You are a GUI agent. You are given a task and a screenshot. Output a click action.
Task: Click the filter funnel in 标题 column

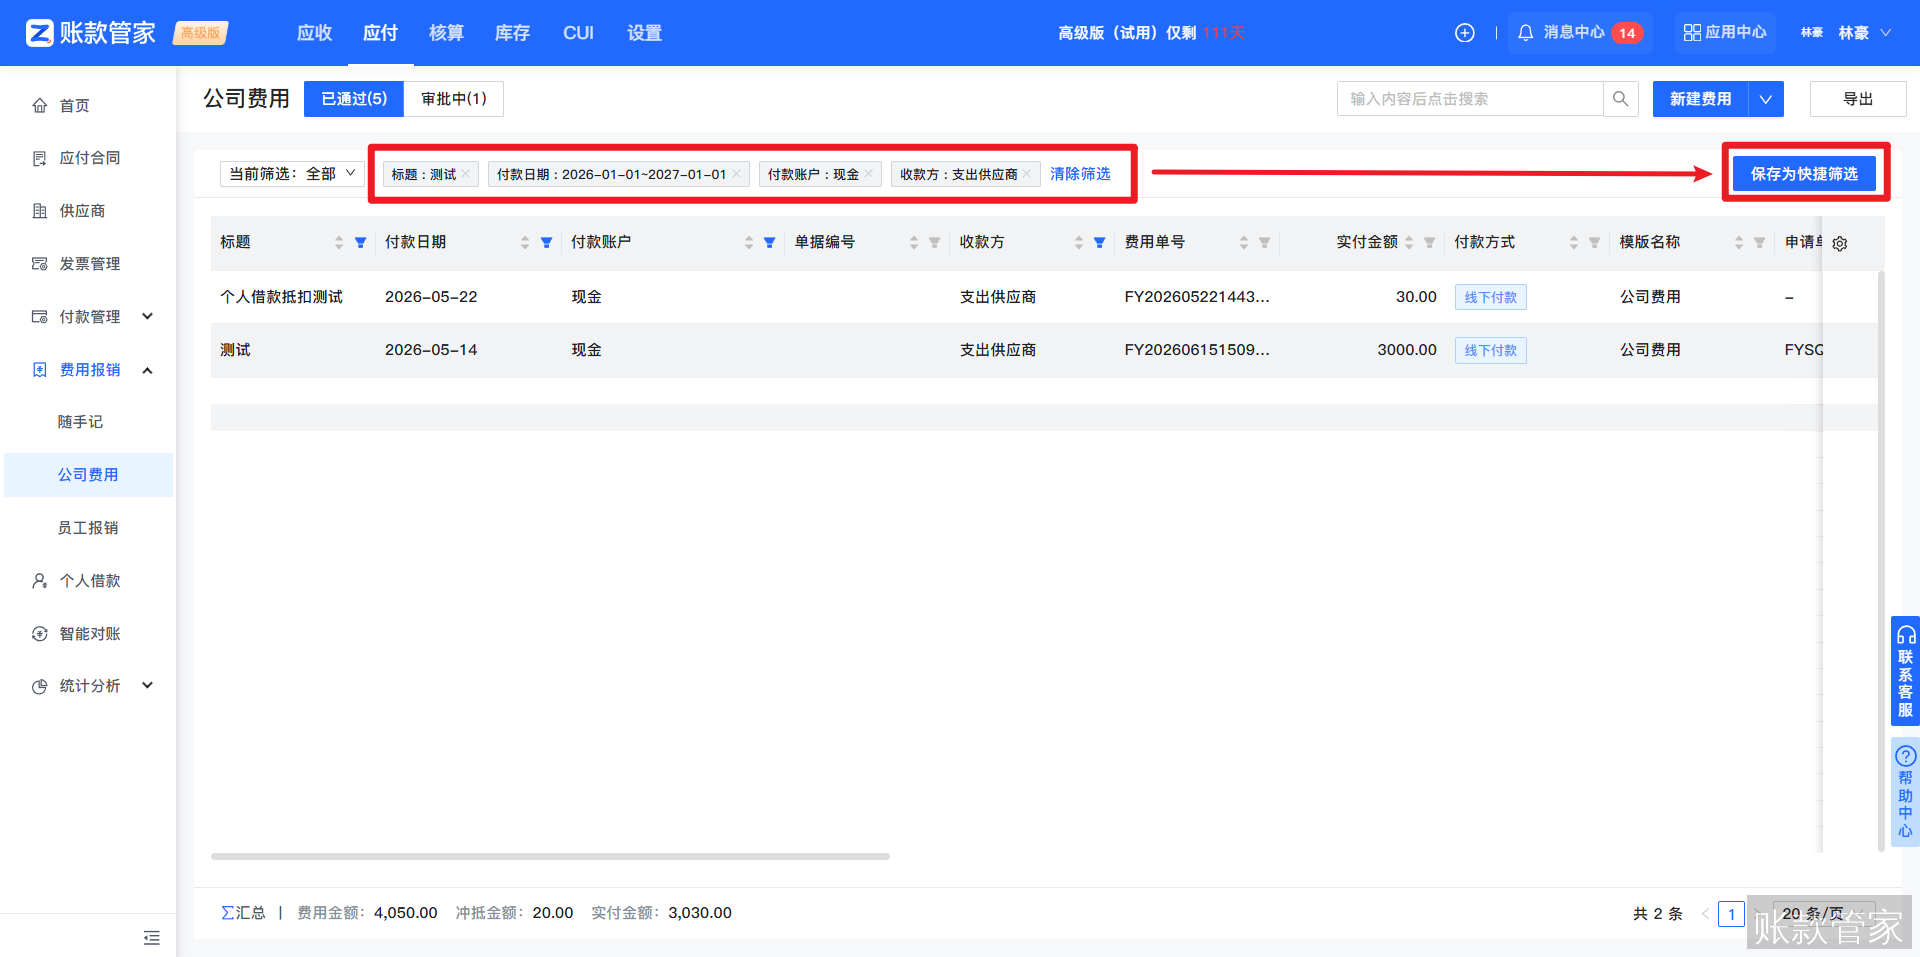point(361,243)
